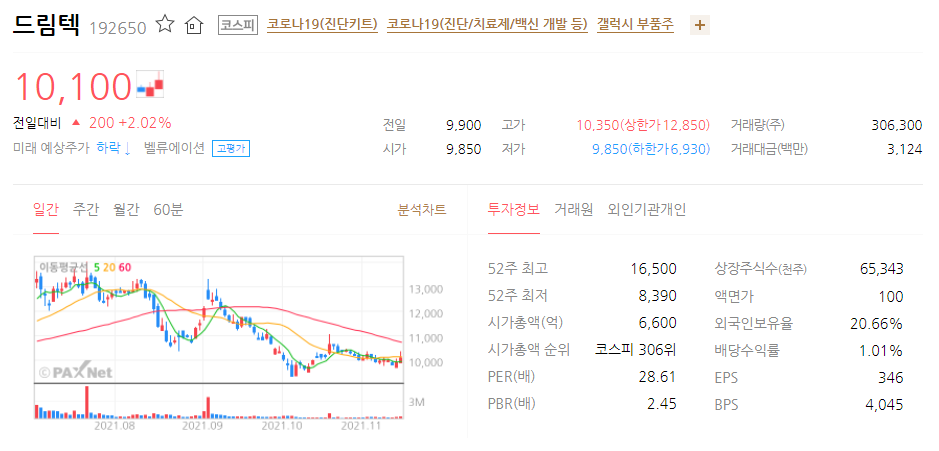Open company homepage via house icon
939x451 pixels.
(194, 25)
